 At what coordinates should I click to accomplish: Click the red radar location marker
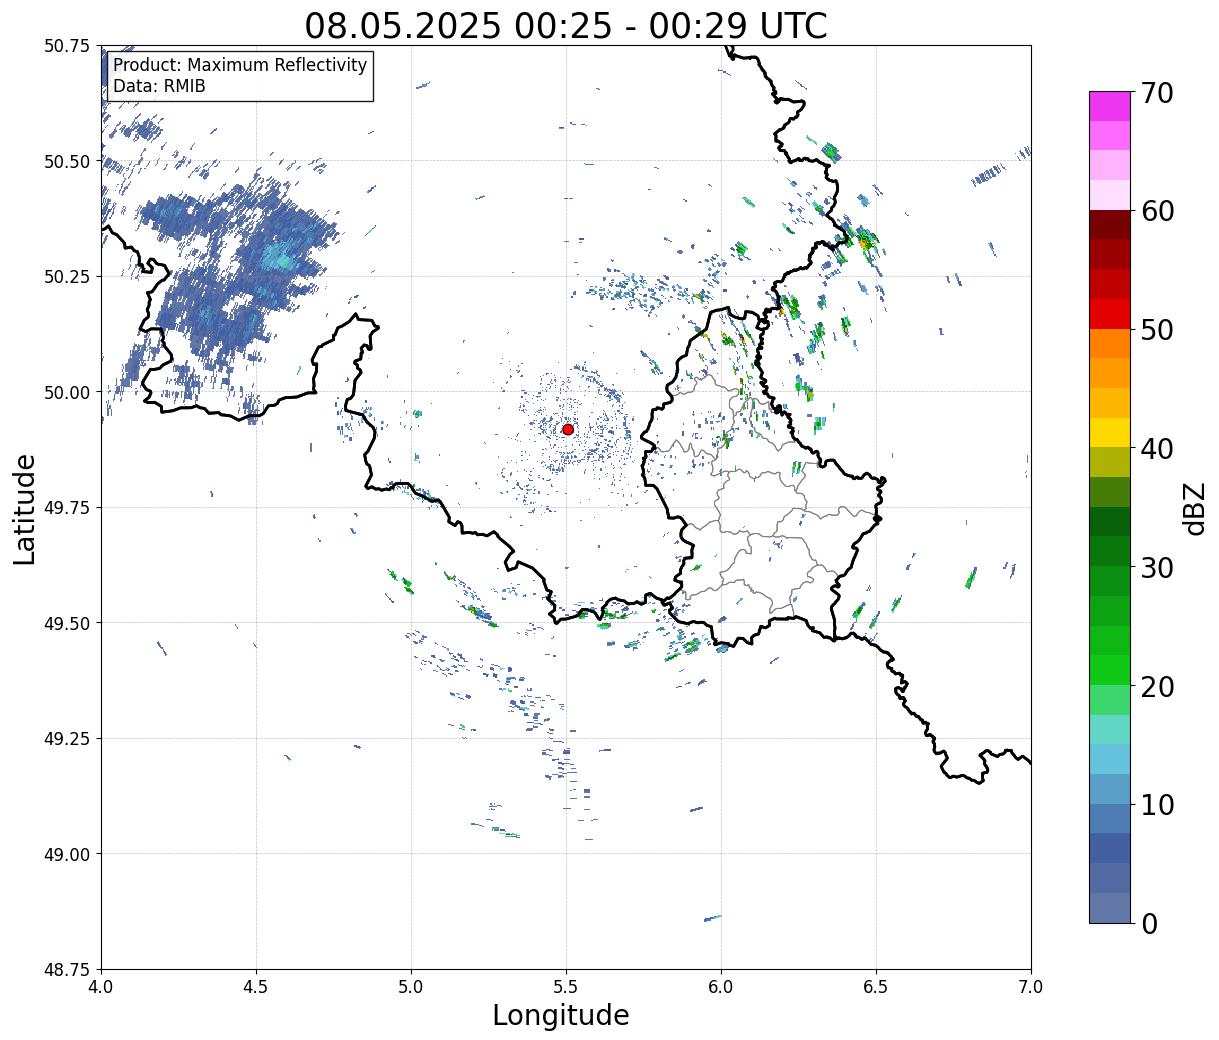click(x=568, y=429)
